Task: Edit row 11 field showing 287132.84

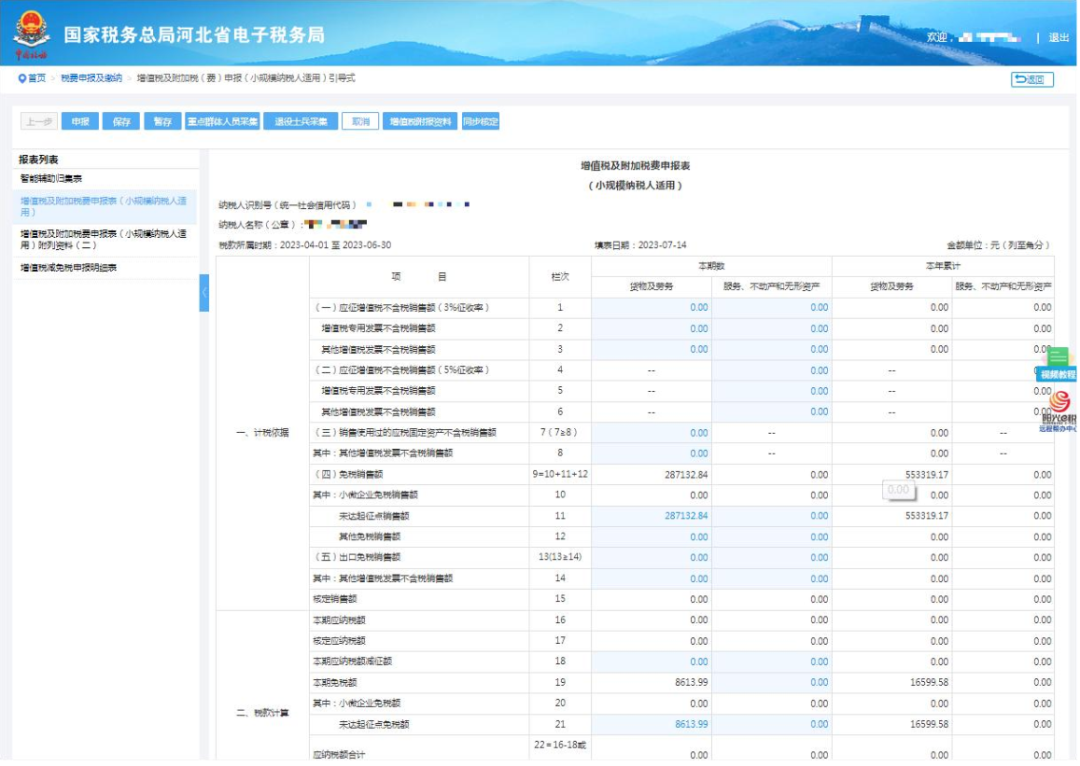Action: click(x=653, y=517)
